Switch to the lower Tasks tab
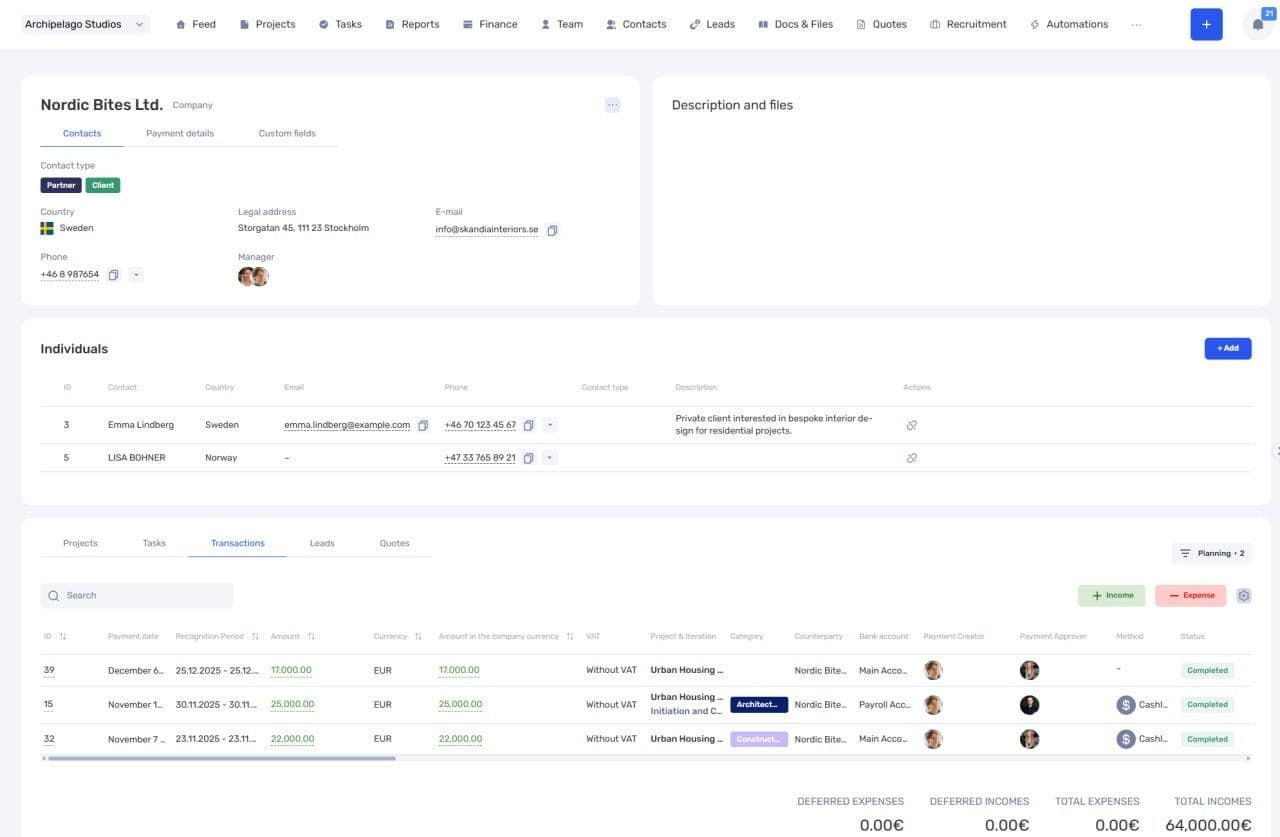This screenshot has height=837, width=1280. (x=154, y=543)
